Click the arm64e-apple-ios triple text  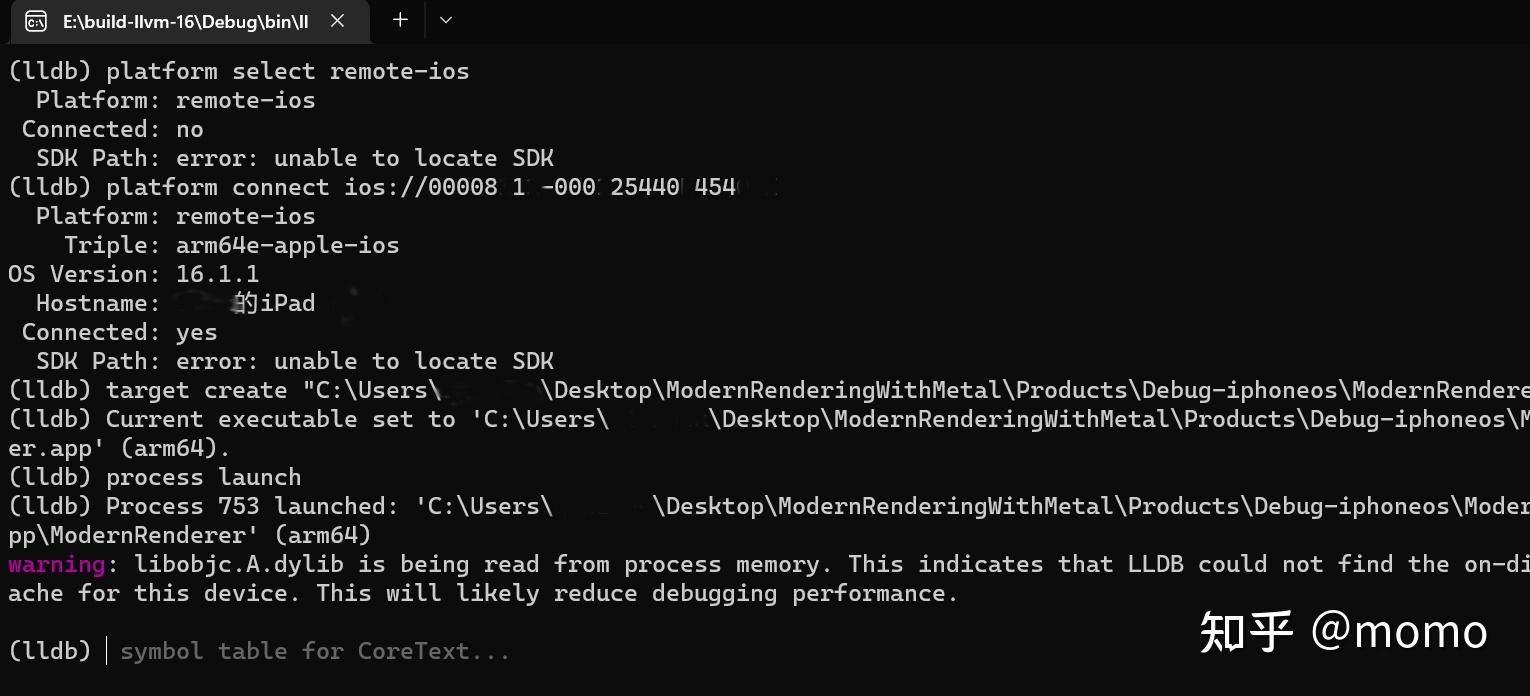[x=287, y=245]
